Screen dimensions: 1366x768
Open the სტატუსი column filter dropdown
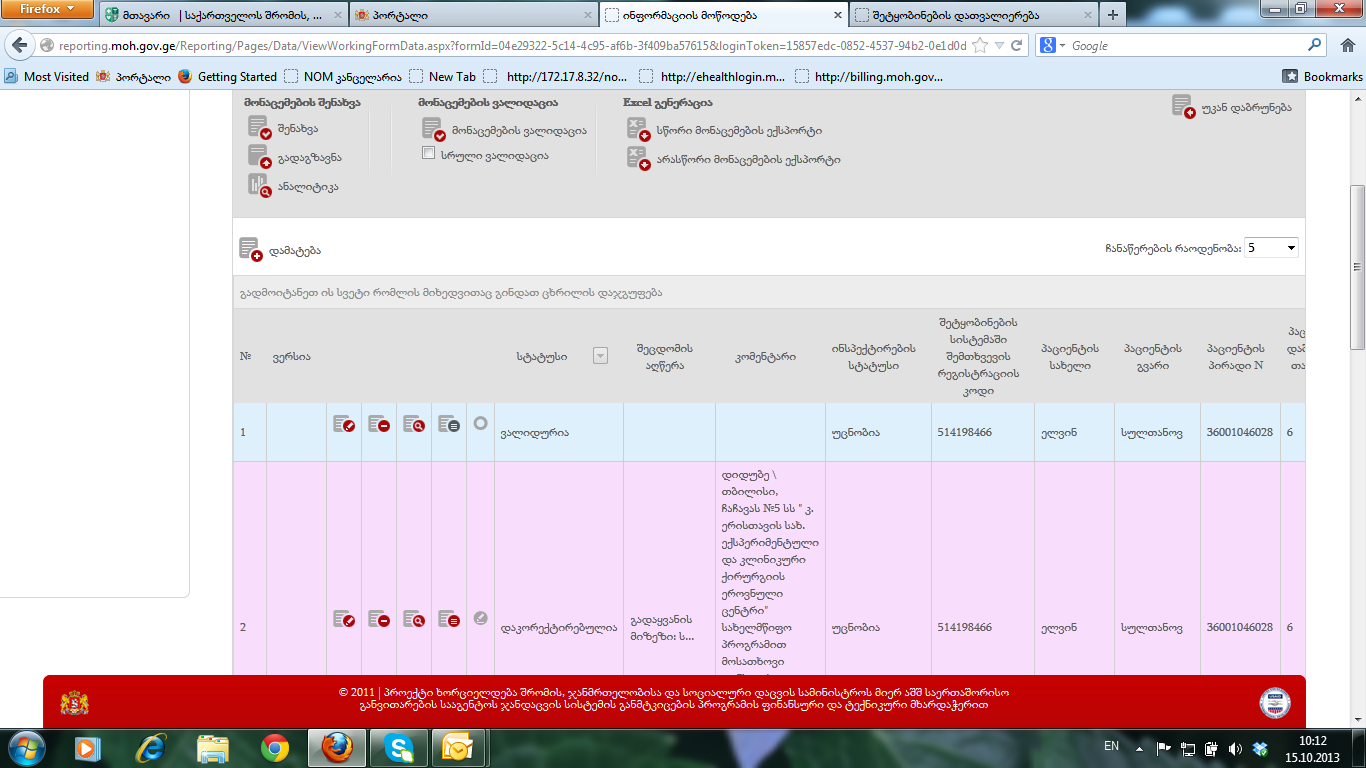(x=600, y=355)
